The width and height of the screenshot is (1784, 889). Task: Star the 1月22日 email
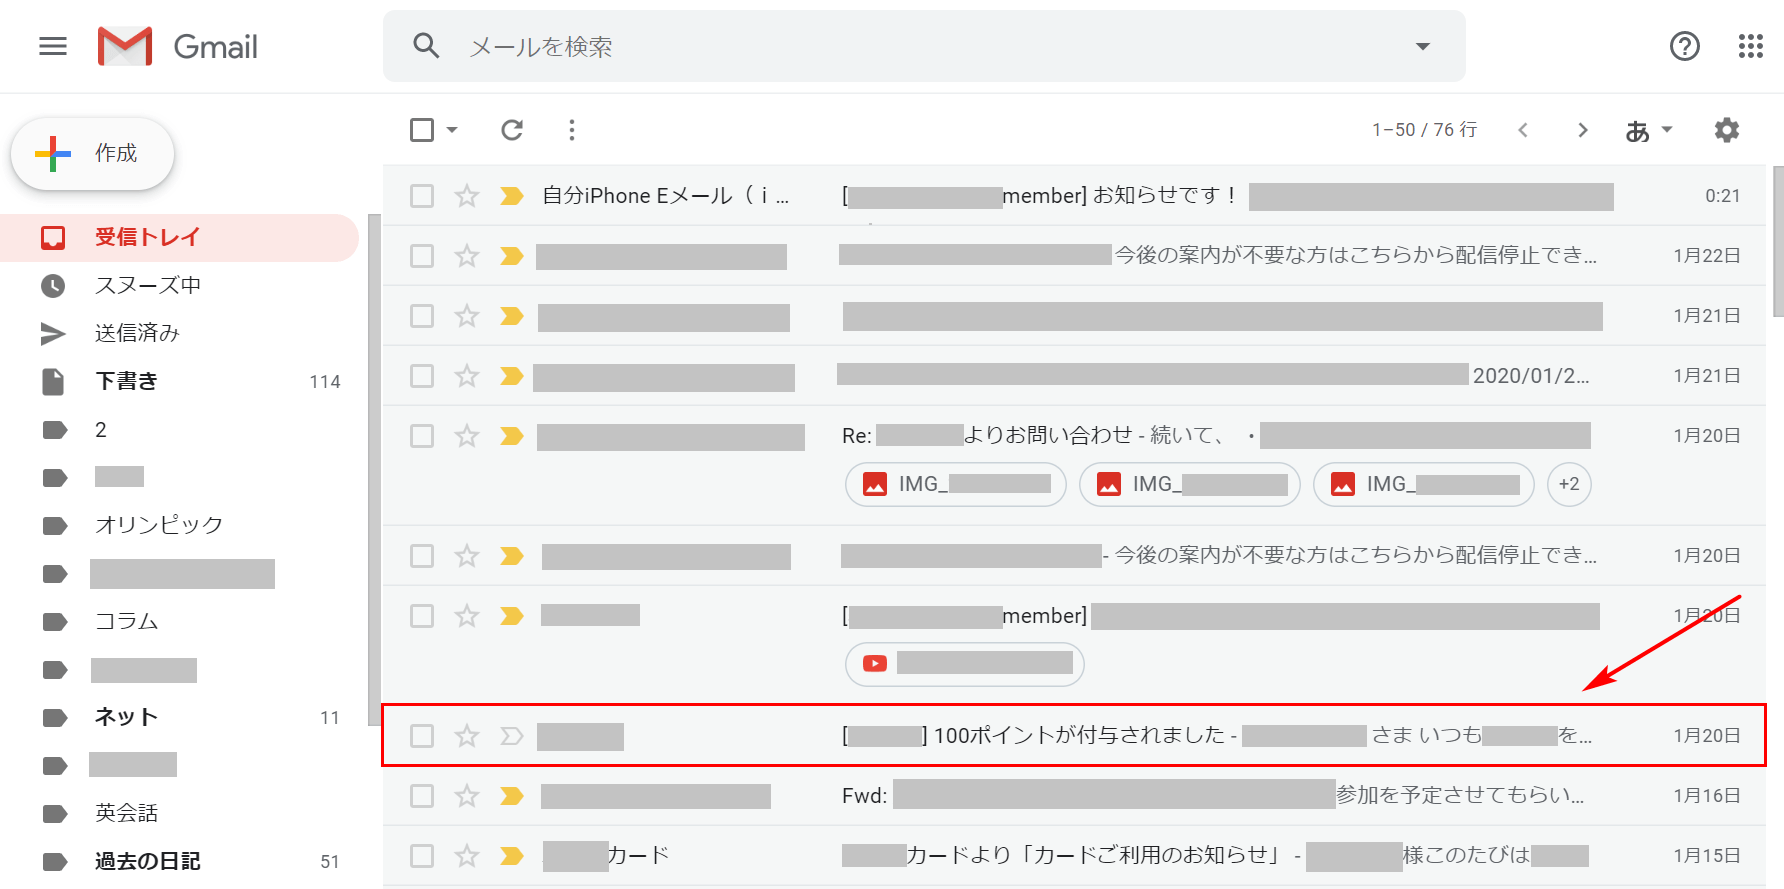pyautogui.click(x=467, y=256)
